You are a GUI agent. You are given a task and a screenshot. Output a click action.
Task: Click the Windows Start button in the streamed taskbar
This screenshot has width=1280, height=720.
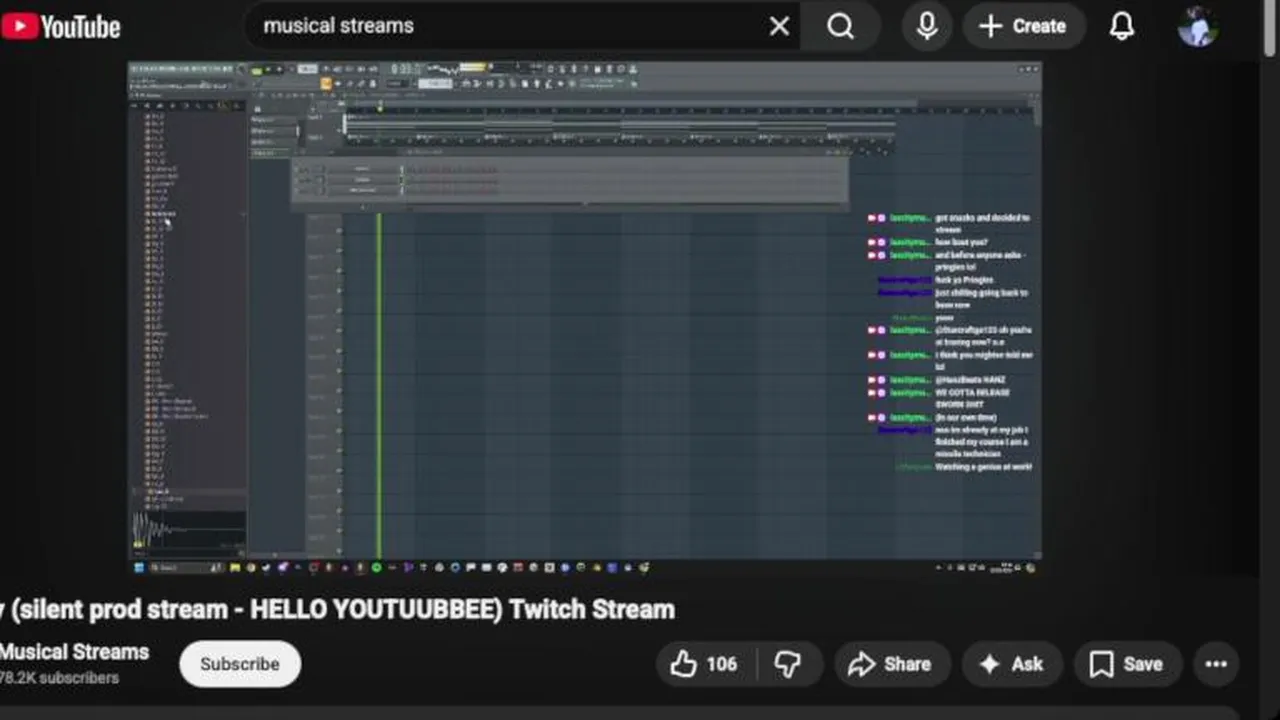[141, 567]
